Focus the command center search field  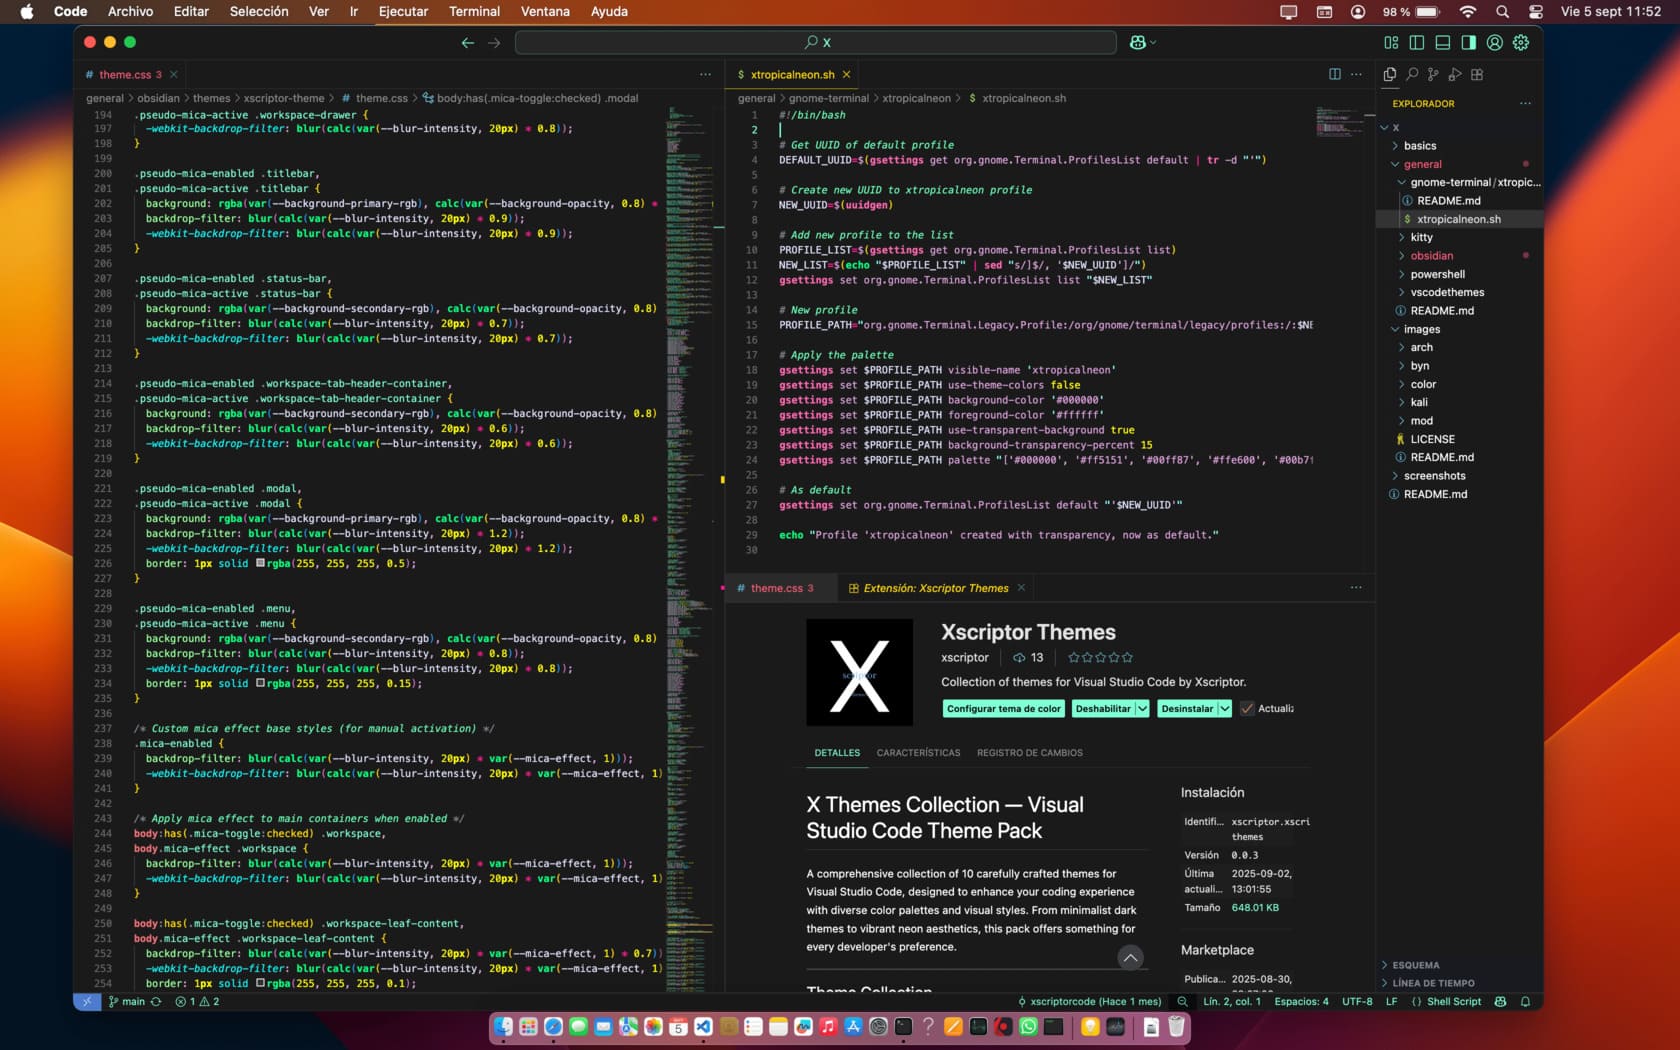click(816, 42)
